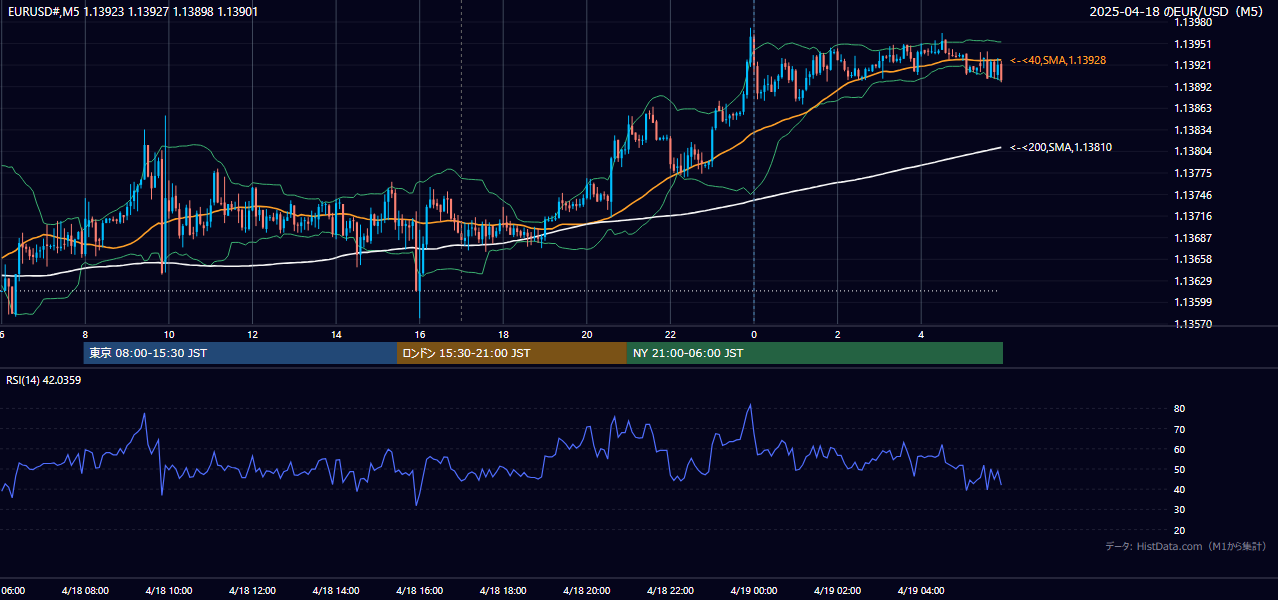Click the 4/18 12:00 date label
The height and width of the screenshot is (600, 1278).
[x=252, y=590]
